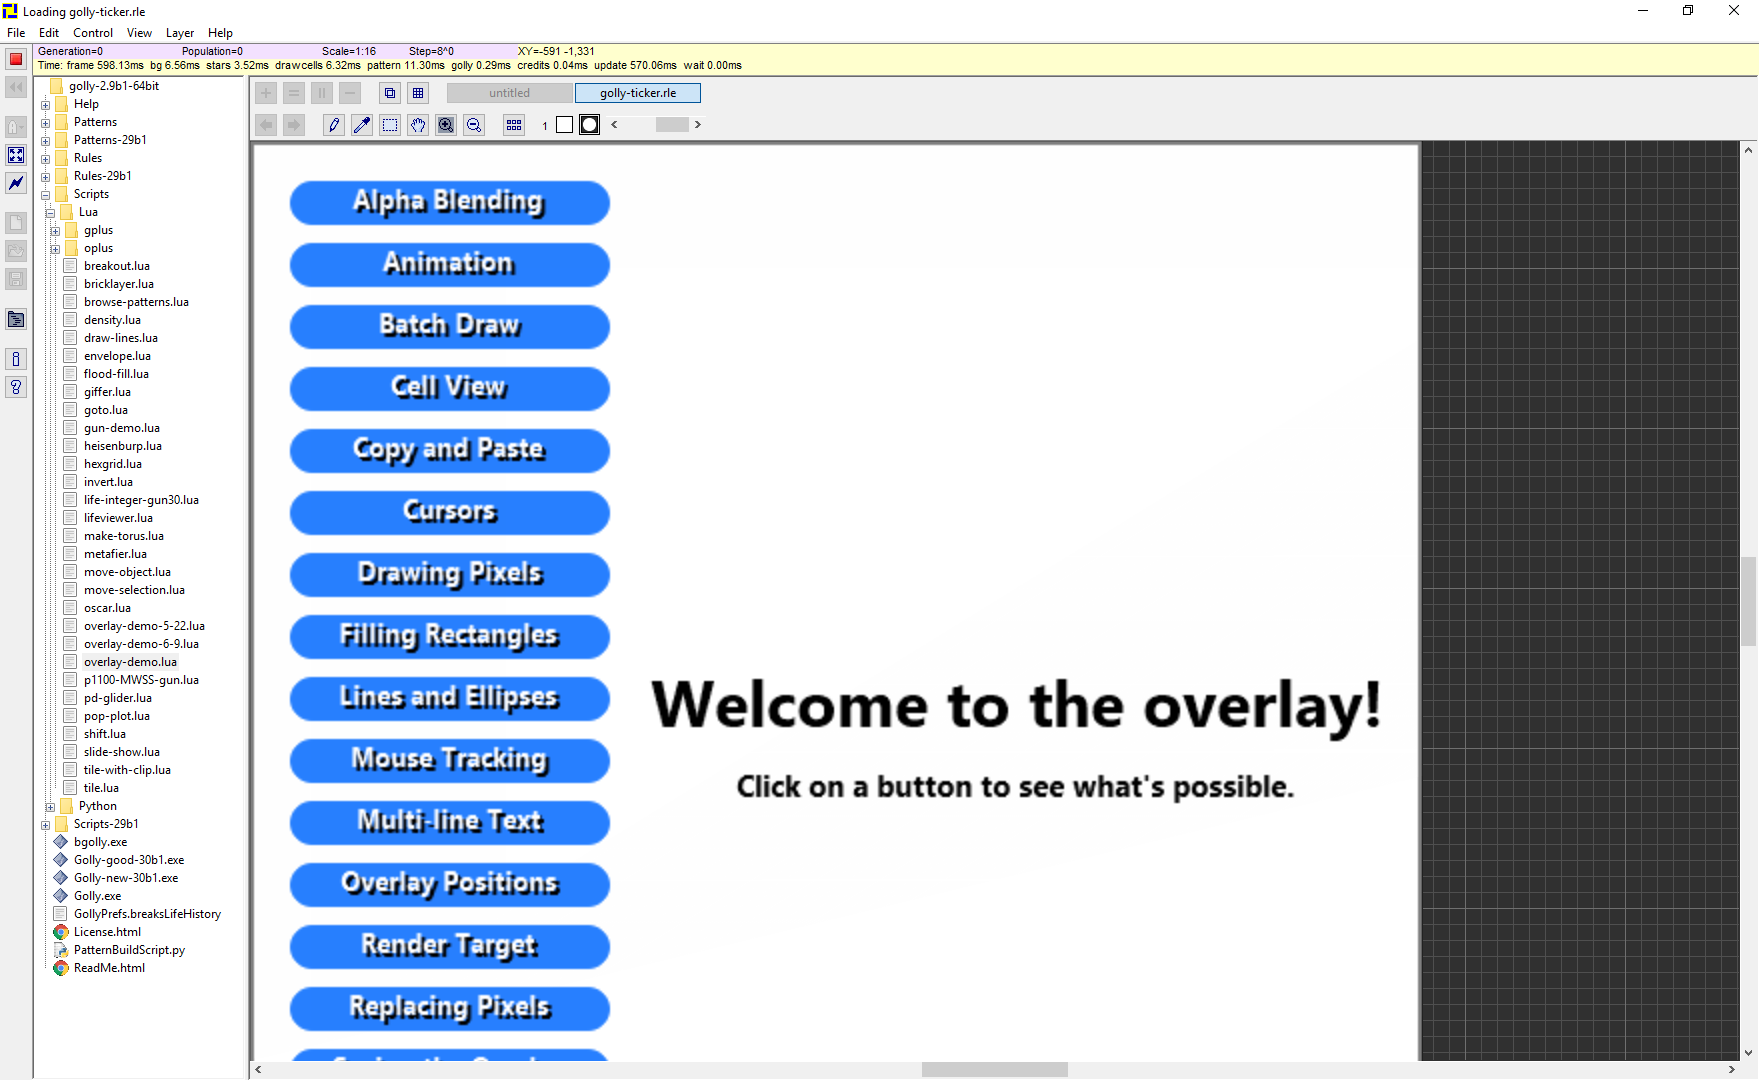
Task: Switch to the golly-ticker.rle layer
Action: coord(638,93)
